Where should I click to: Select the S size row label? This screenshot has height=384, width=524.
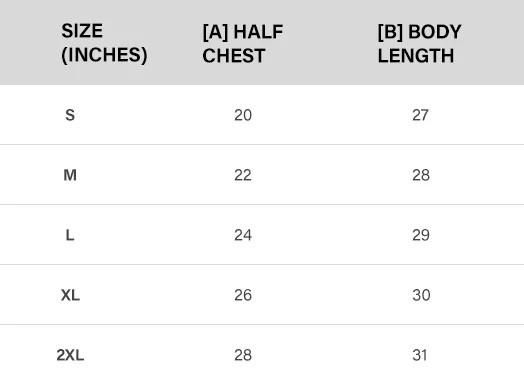70,115
